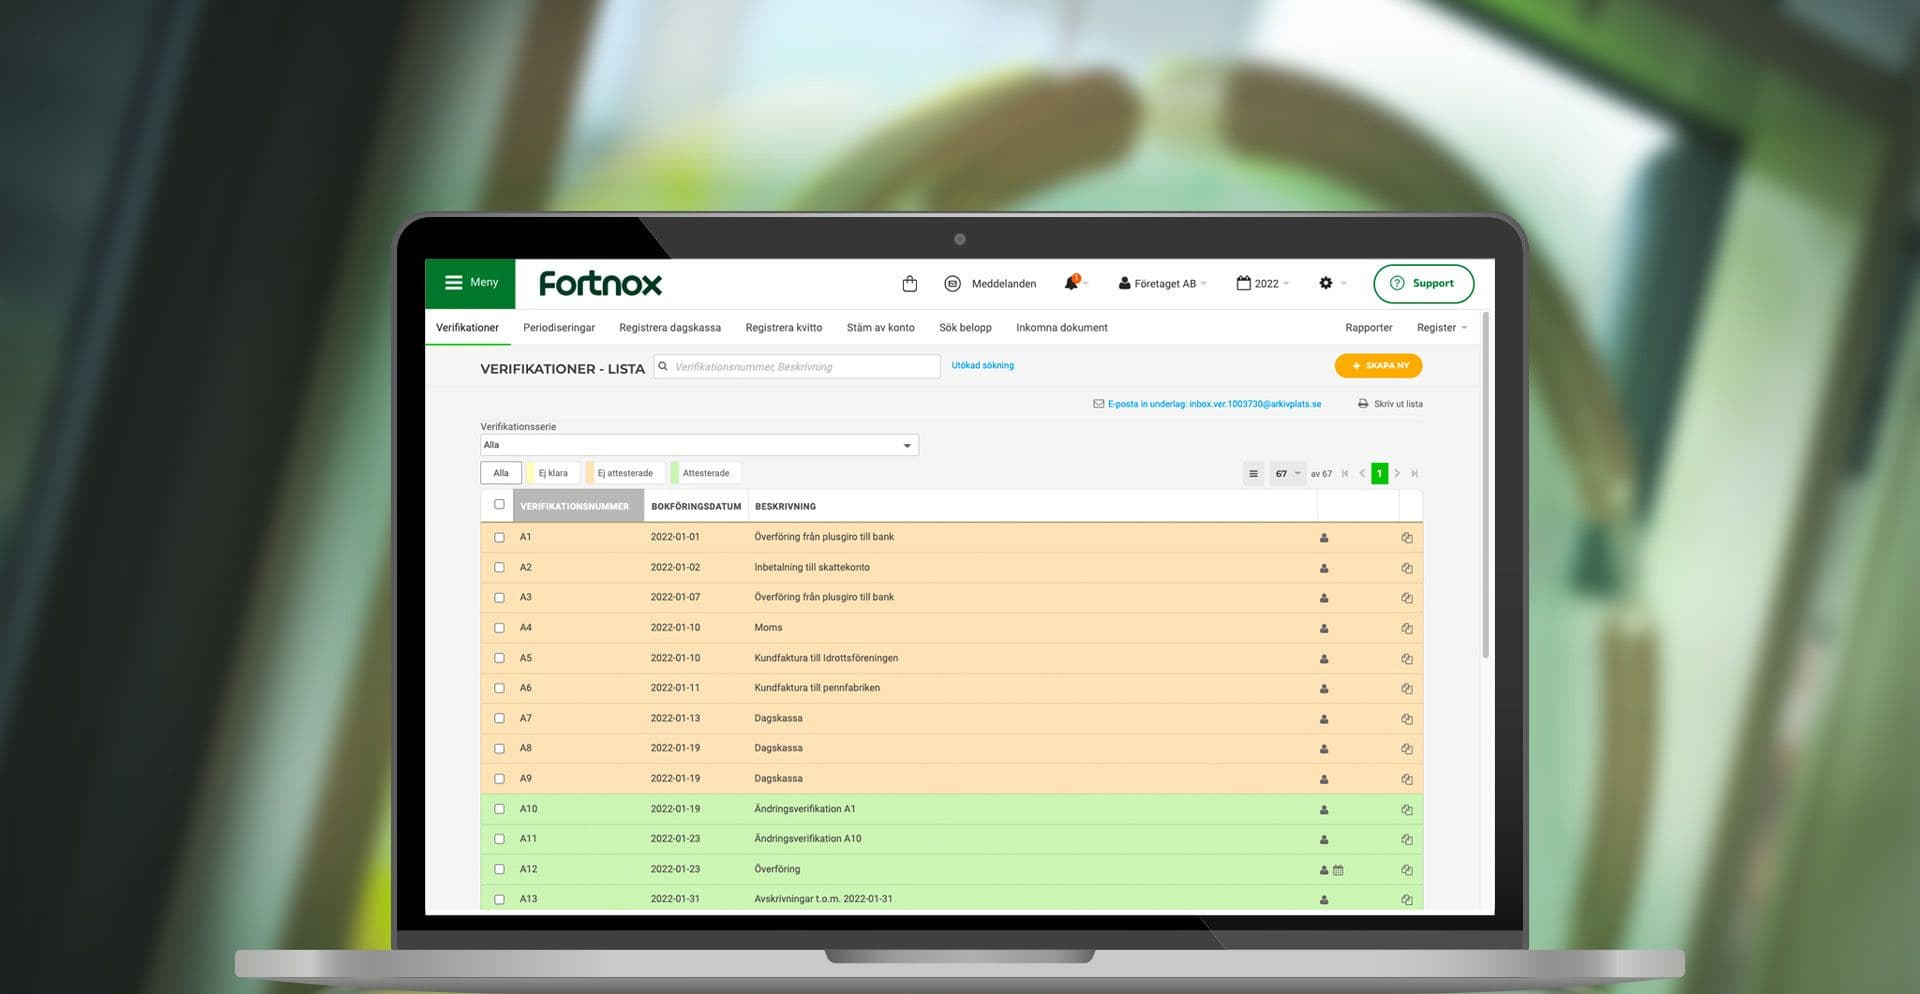Show Alla verifications filter
Viewport: 1920px width, 994px height.
(x=501, y=474)
